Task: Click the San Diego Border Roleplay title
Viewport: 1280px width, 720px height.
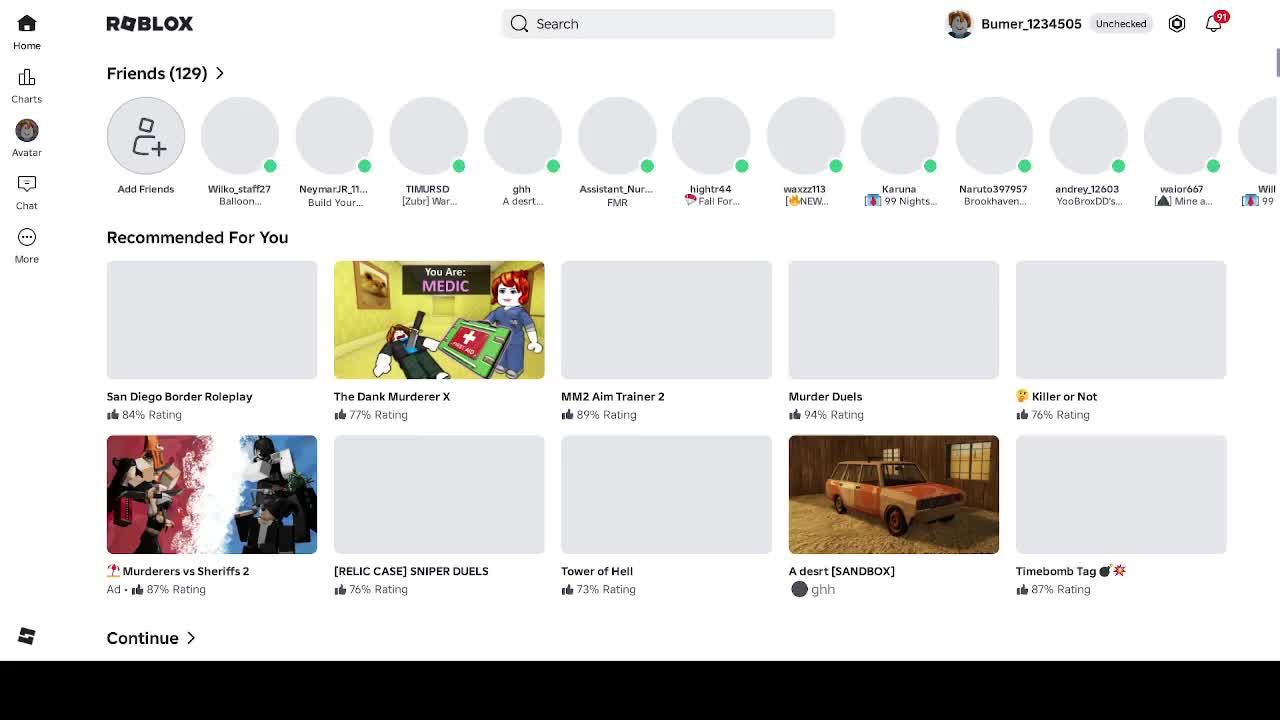Action: point(180,397)
